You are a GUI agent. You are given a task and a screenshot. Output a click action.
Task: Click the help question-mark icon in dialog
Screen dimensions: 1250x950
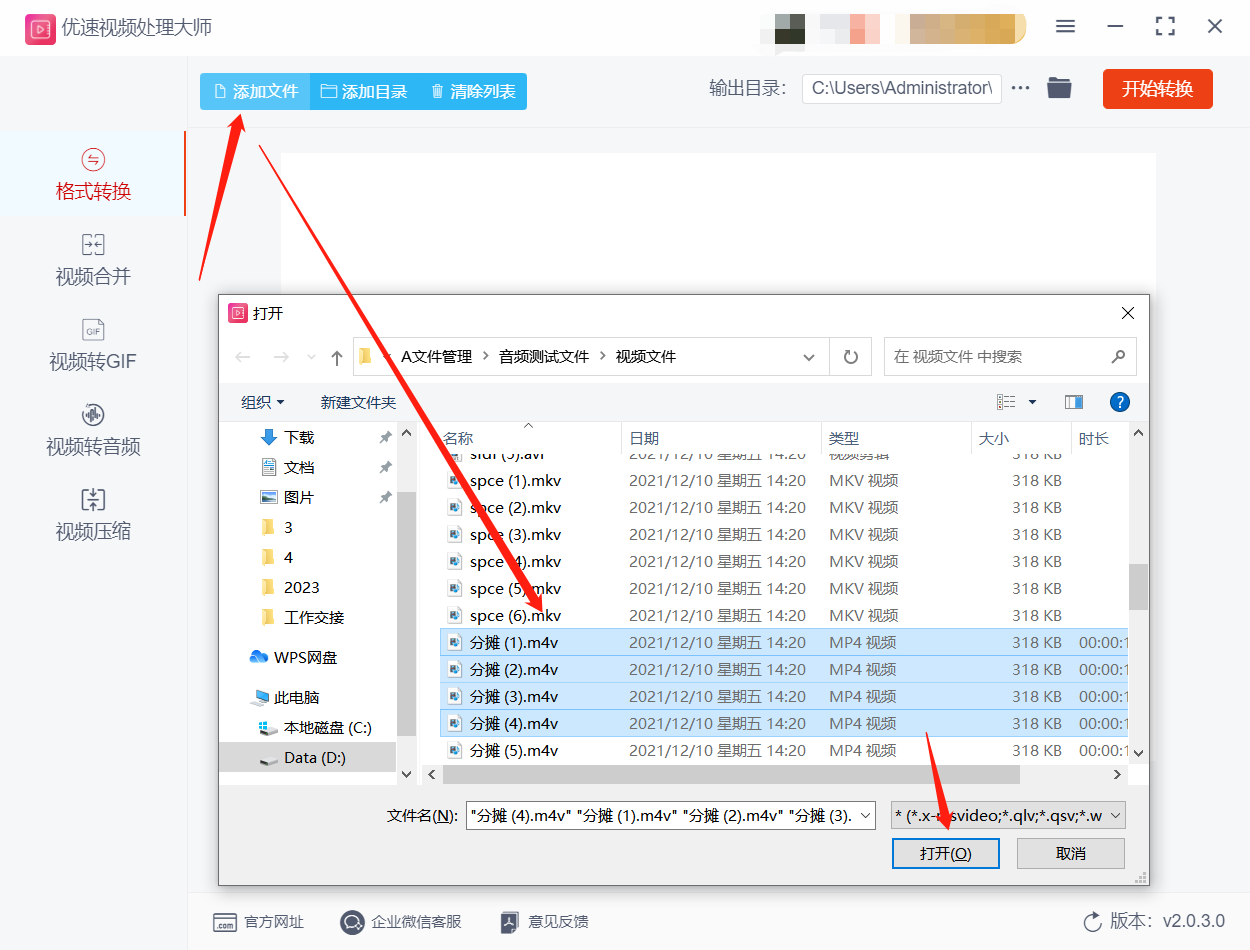pyautogui.click(x=1120, y=402)
